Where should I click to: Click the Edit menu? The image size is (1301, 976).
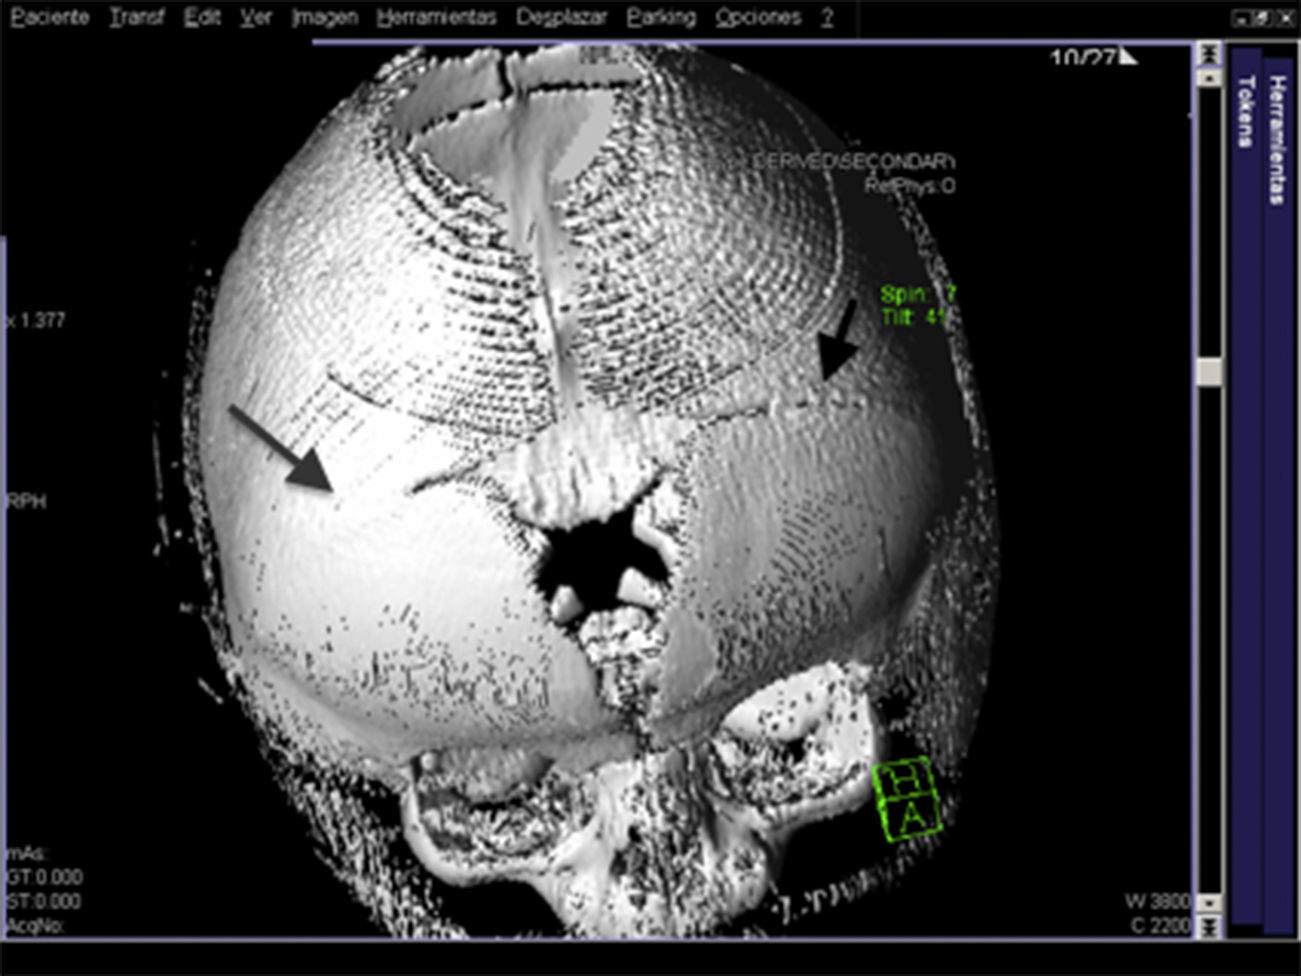point(202,17)
